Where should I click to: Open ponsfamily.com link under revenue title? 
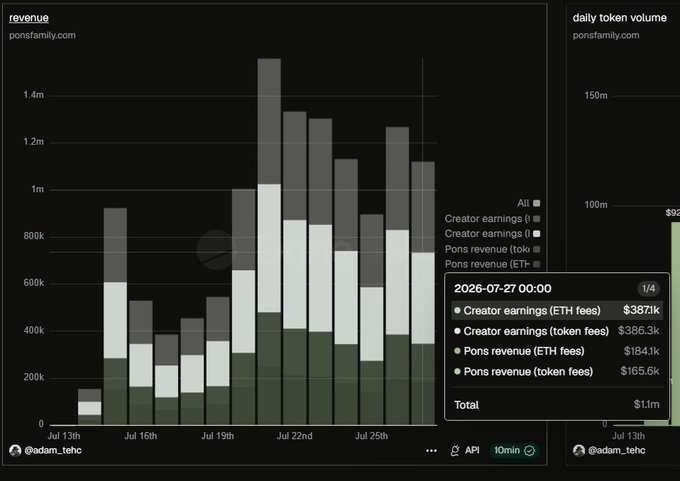coord(42,35)
